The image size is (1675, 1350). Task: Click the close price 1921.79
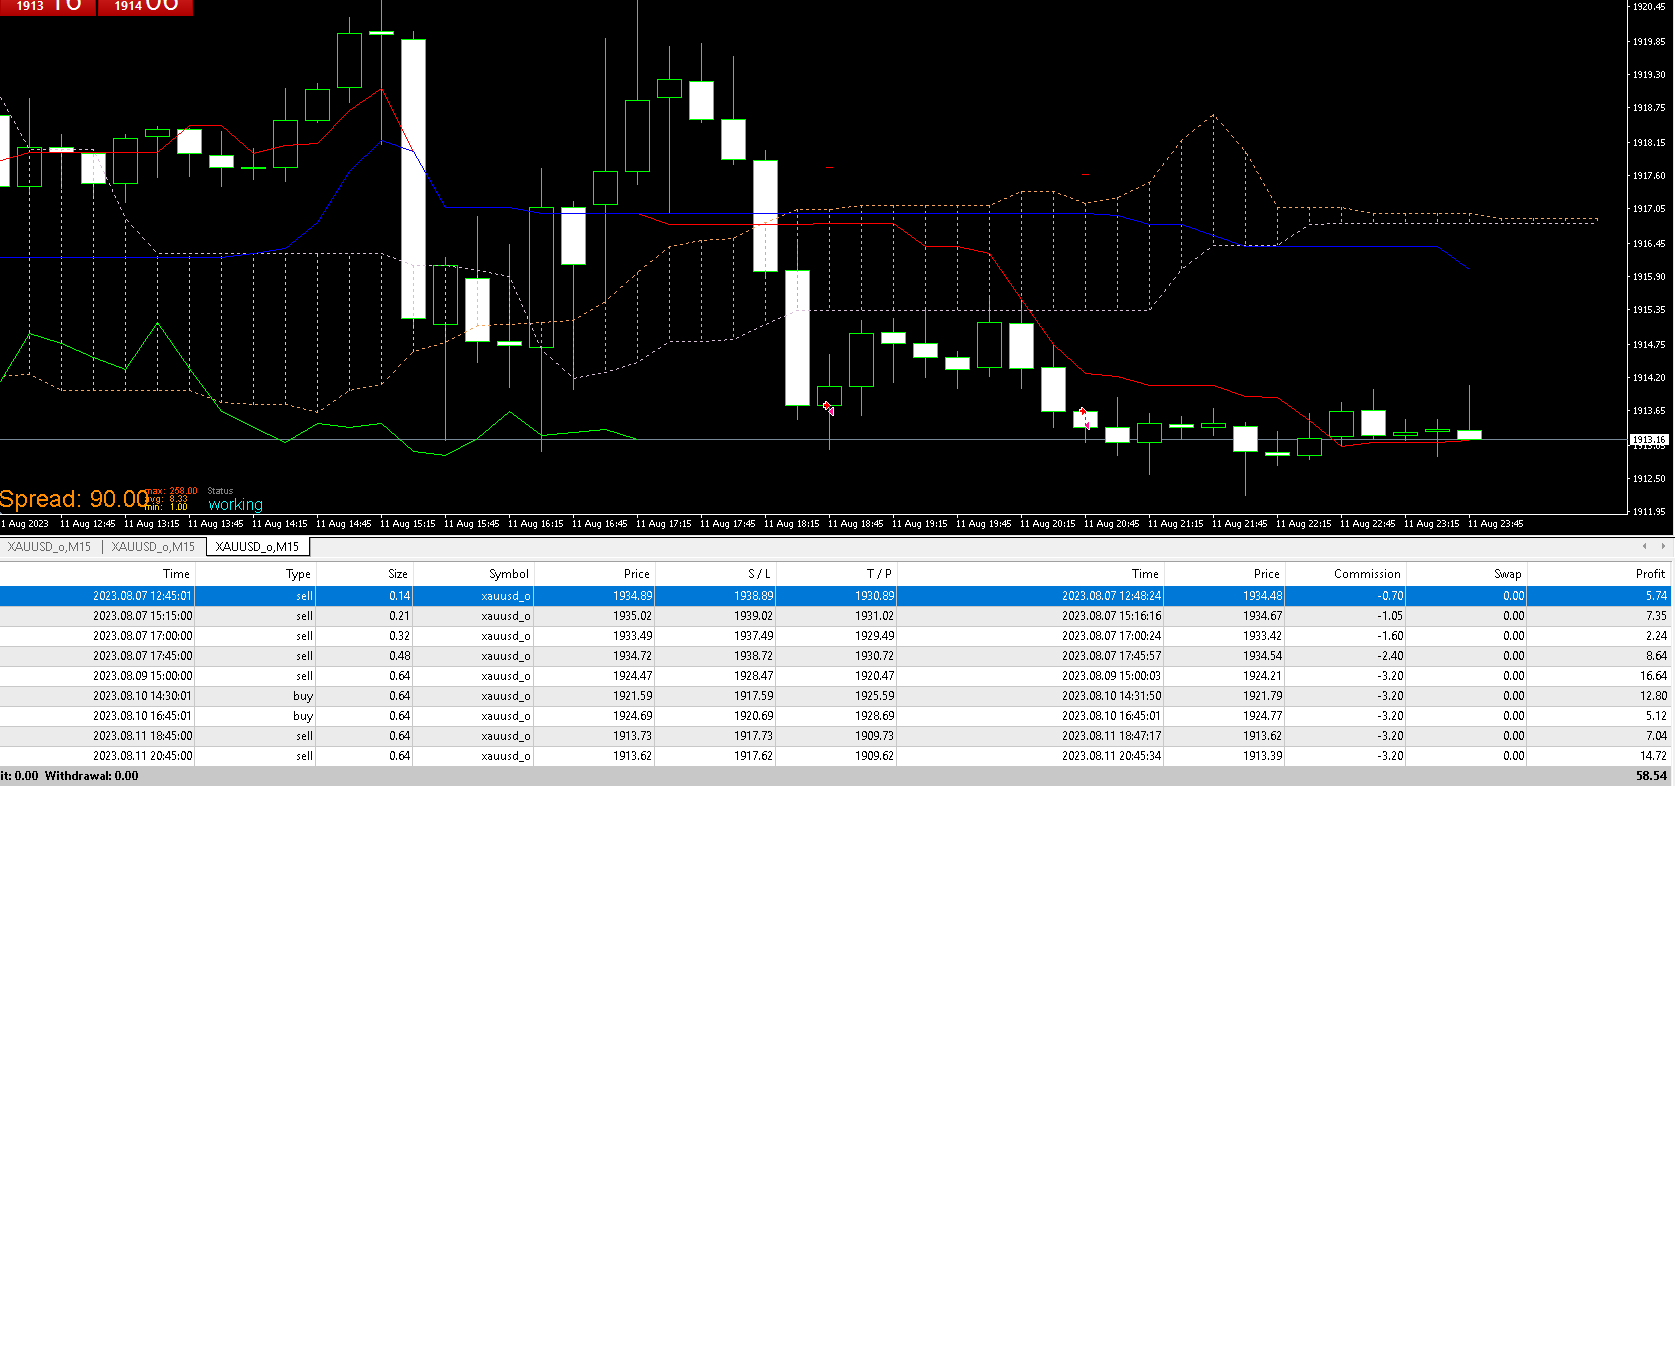pos(1262,696)
